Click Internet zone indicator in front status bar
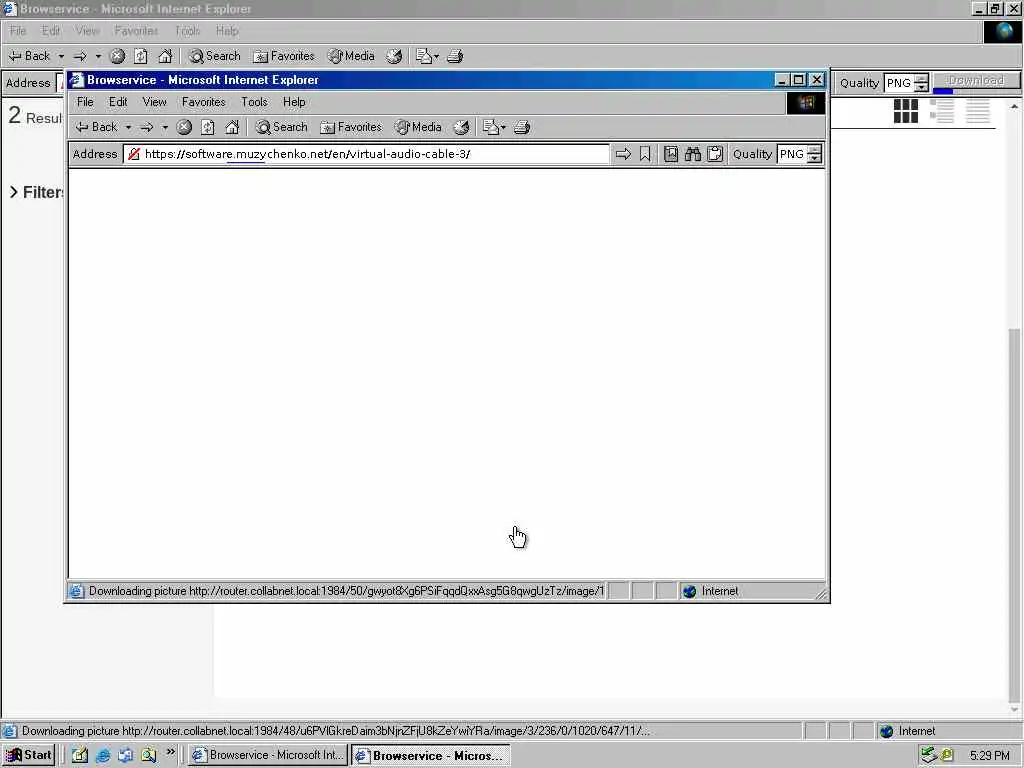 coord(711,591)
